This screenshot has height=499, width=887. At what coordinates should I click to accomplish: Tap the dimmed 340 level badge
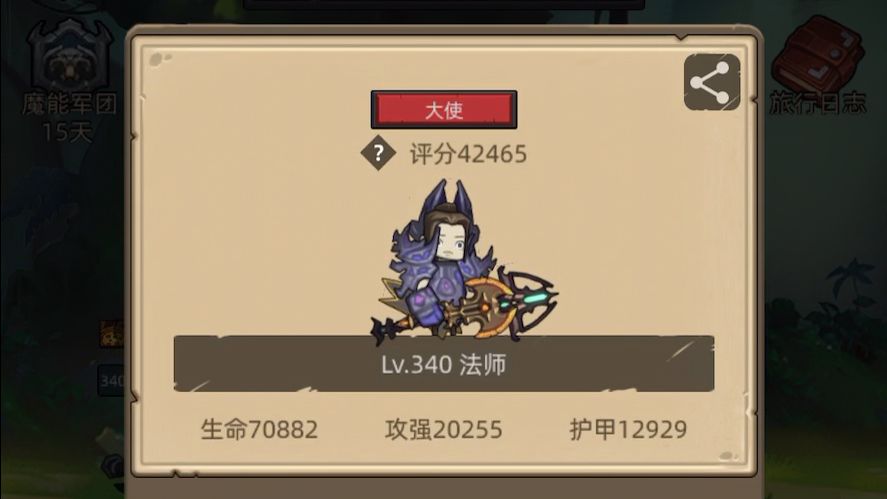point(111,381)
